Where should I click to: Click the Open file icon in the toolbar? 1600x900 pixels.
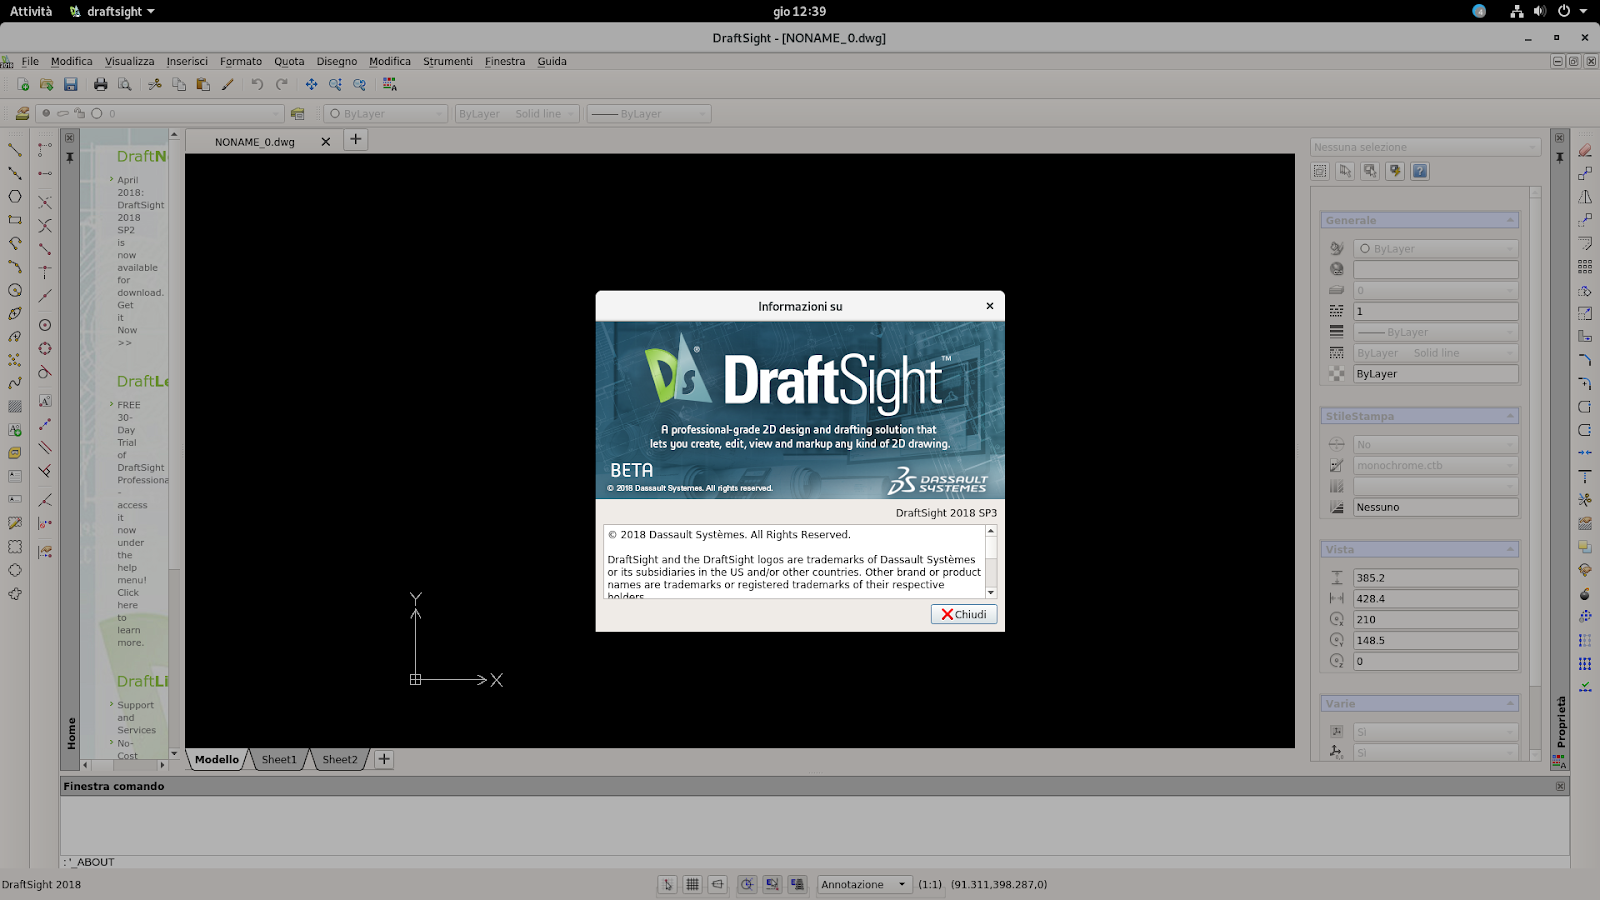click(x=46, y=85)
